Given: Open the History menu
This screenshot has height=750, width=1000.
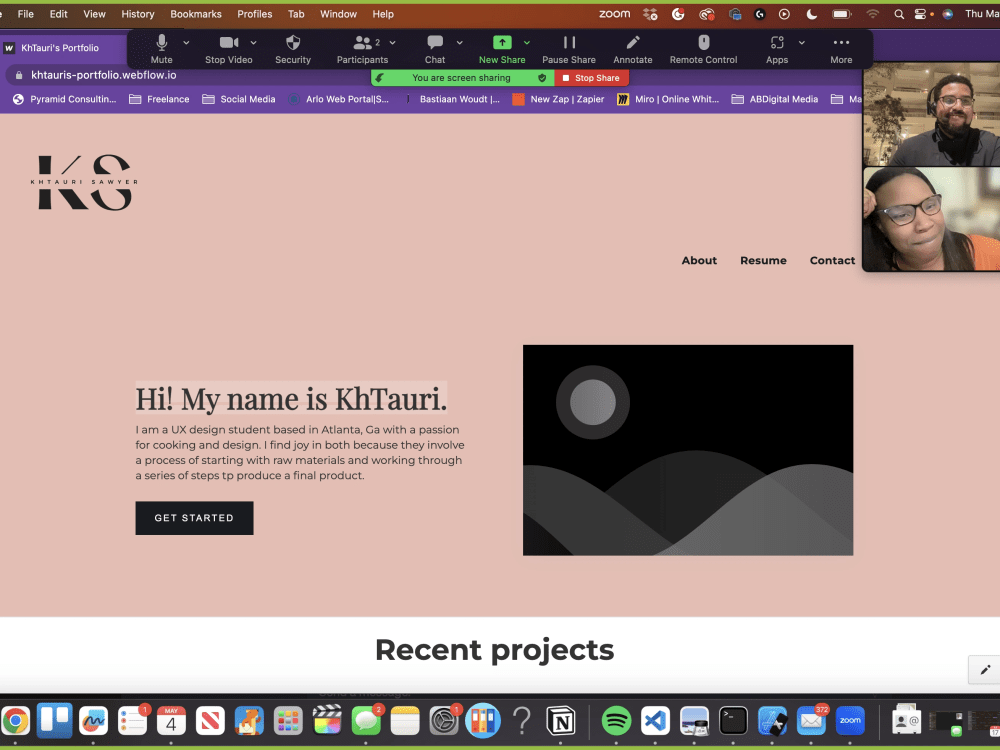Looking at the screenshot, I should click(x=138, y=14).
